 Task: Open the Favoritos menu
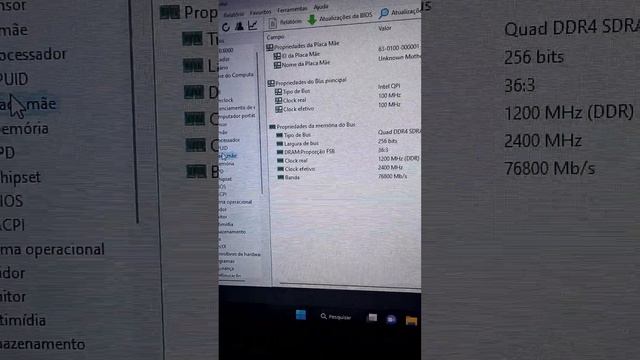pos(260,12)
